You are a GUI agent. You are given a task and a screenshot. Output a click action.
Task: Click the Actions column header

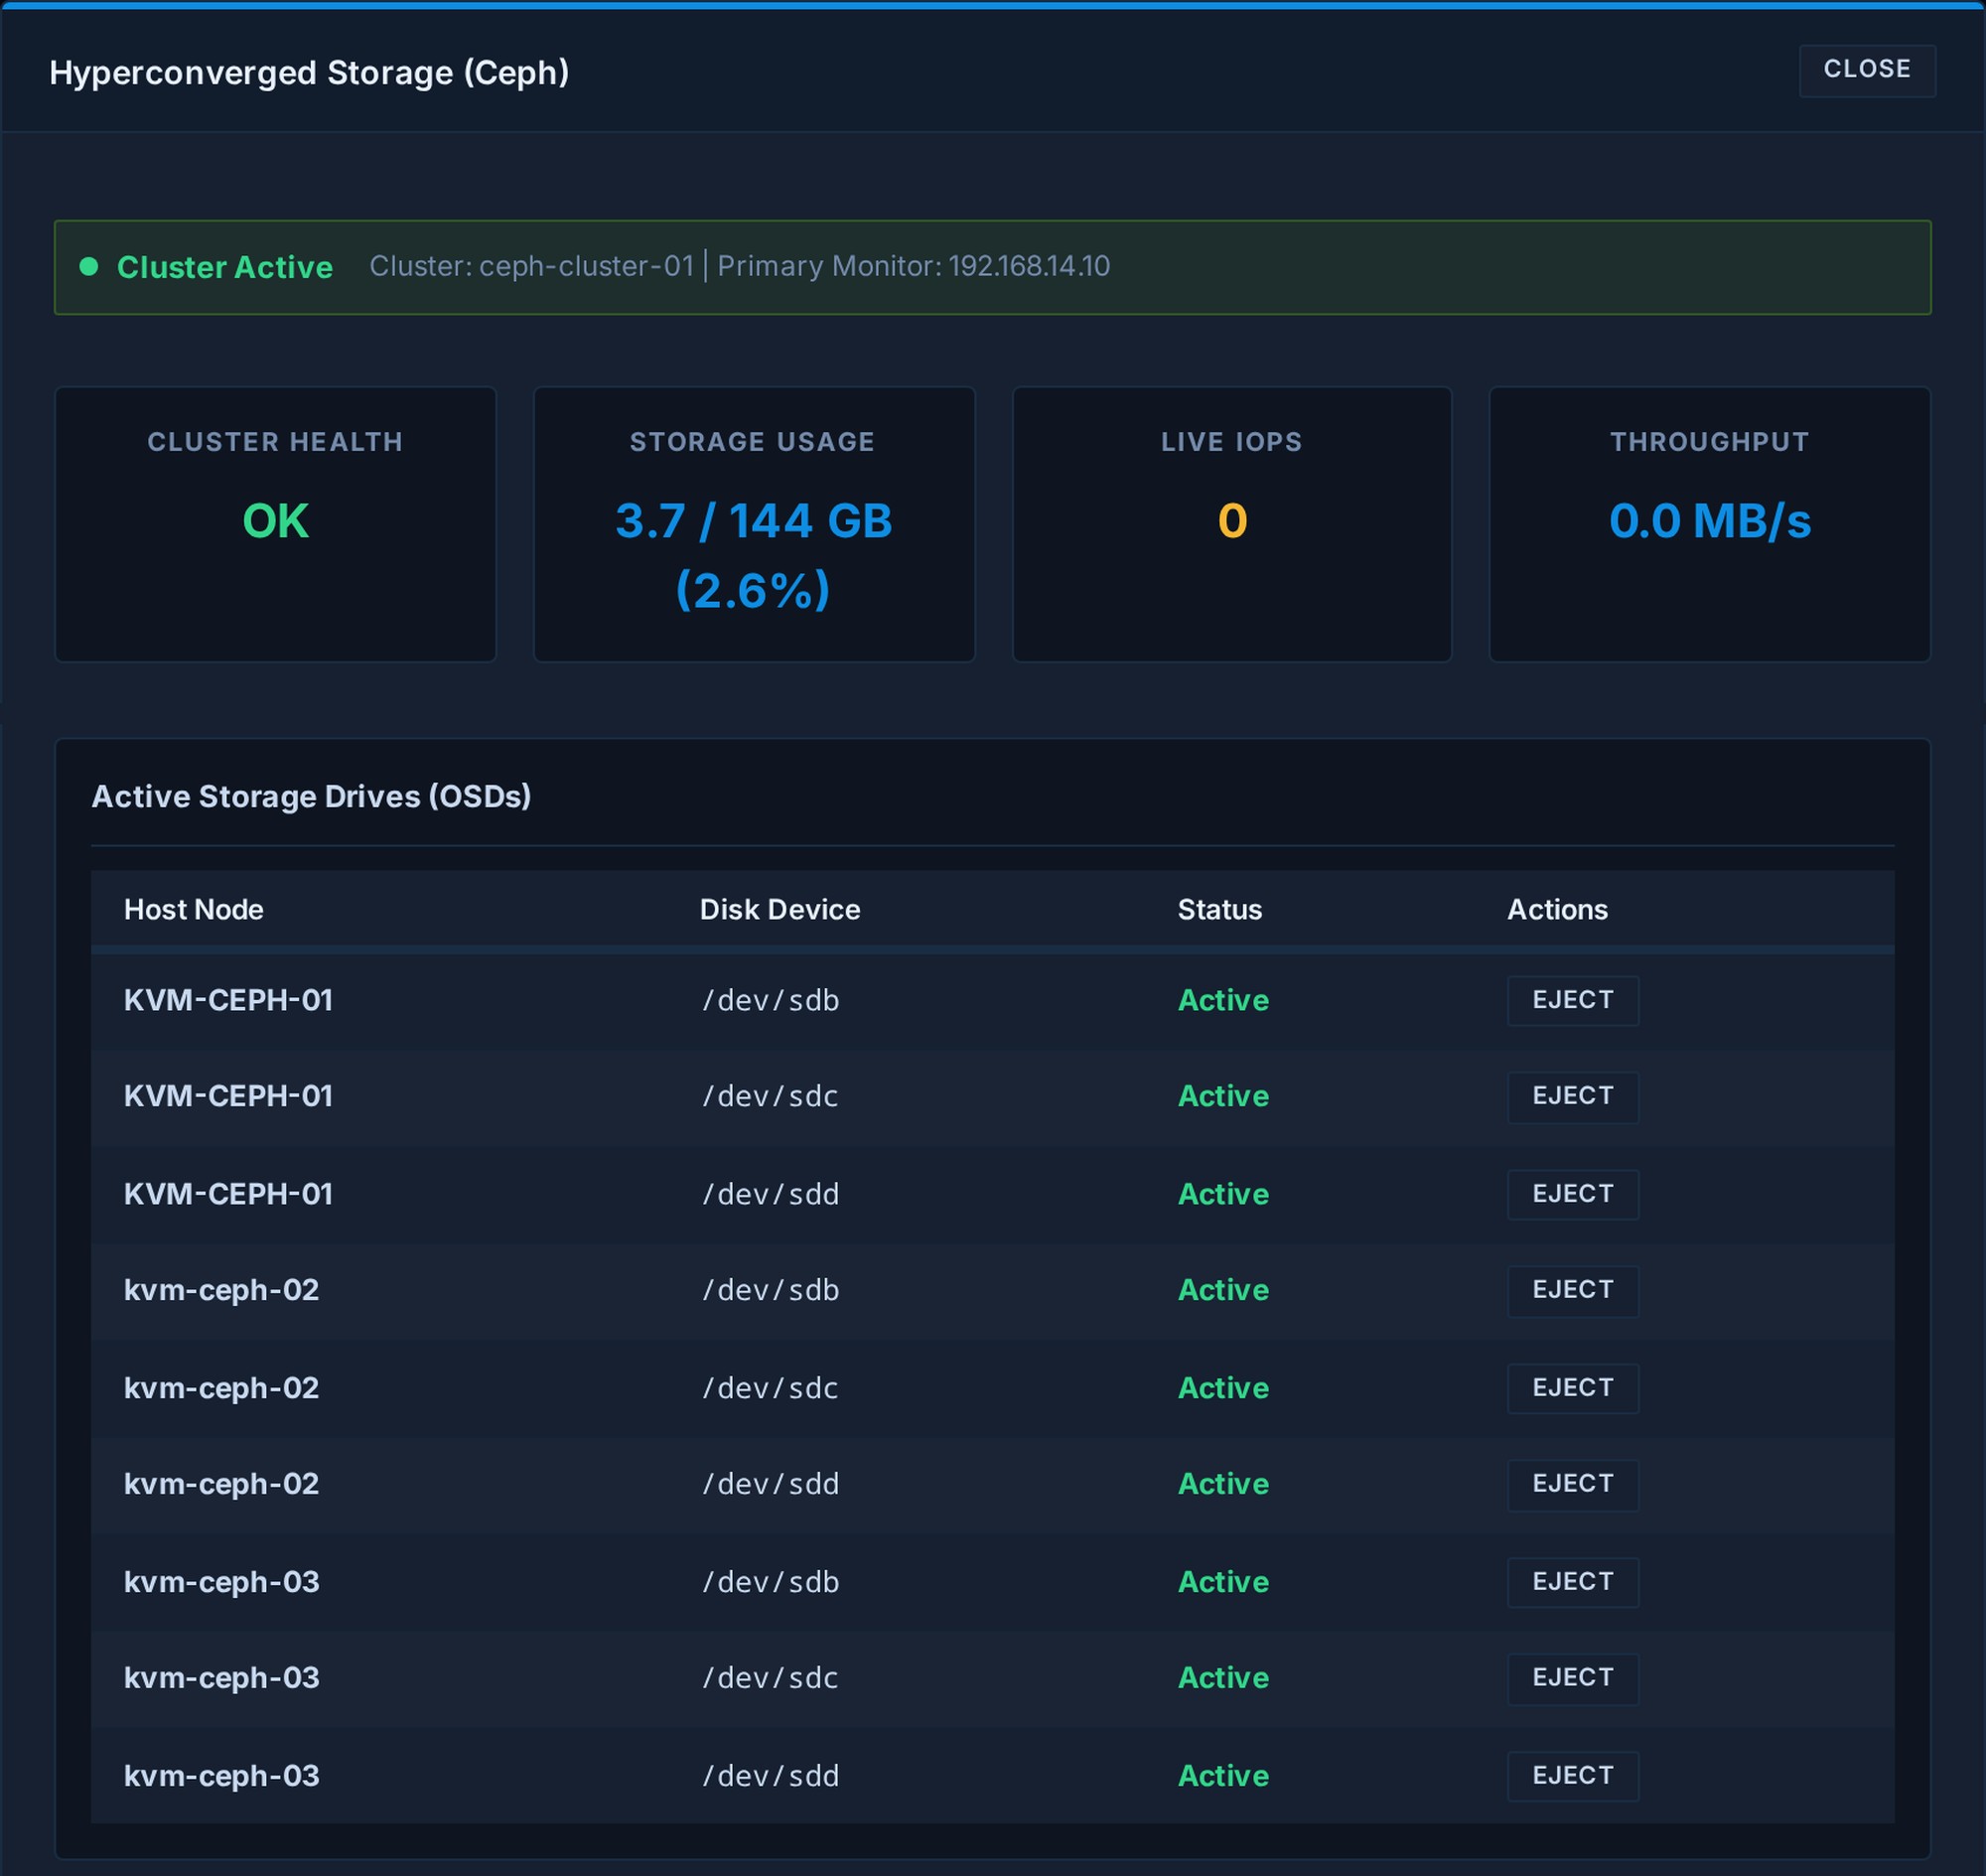[x=1558, y=909]
